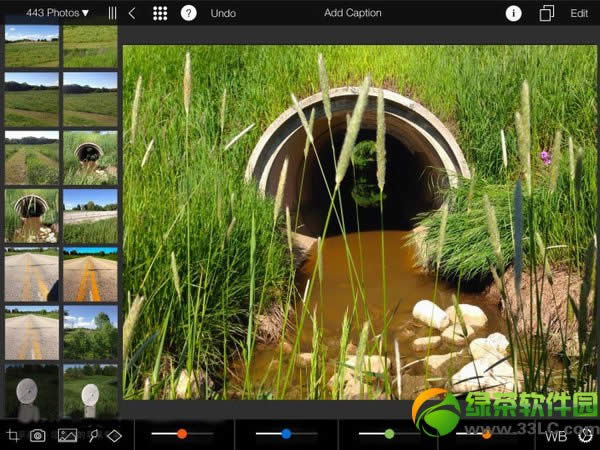Select the Crop tool
This screenshot has height=450, width=600.
pos(13,435)
